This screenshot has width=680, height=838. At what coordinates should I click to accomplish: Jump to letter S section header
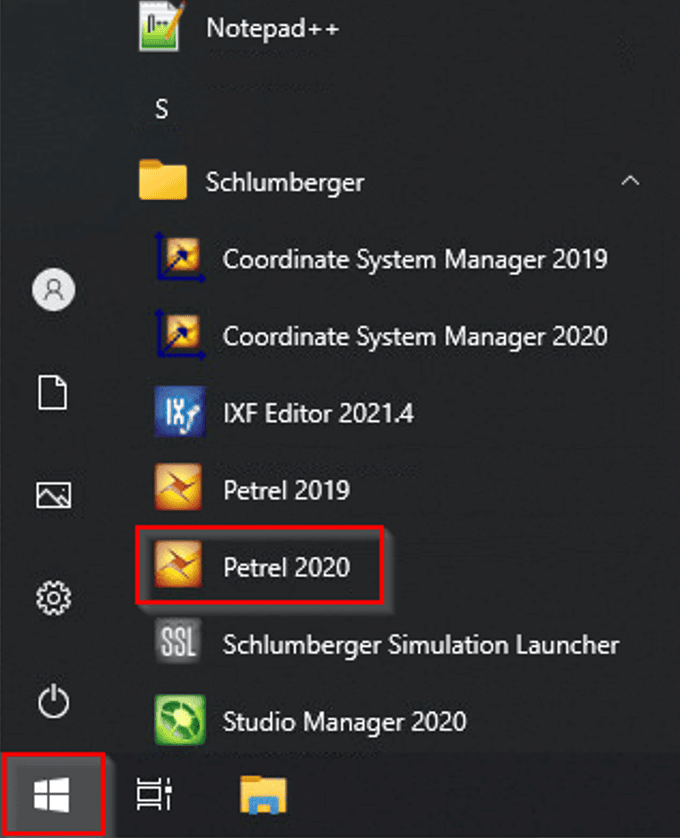click(x=161, y=109)
